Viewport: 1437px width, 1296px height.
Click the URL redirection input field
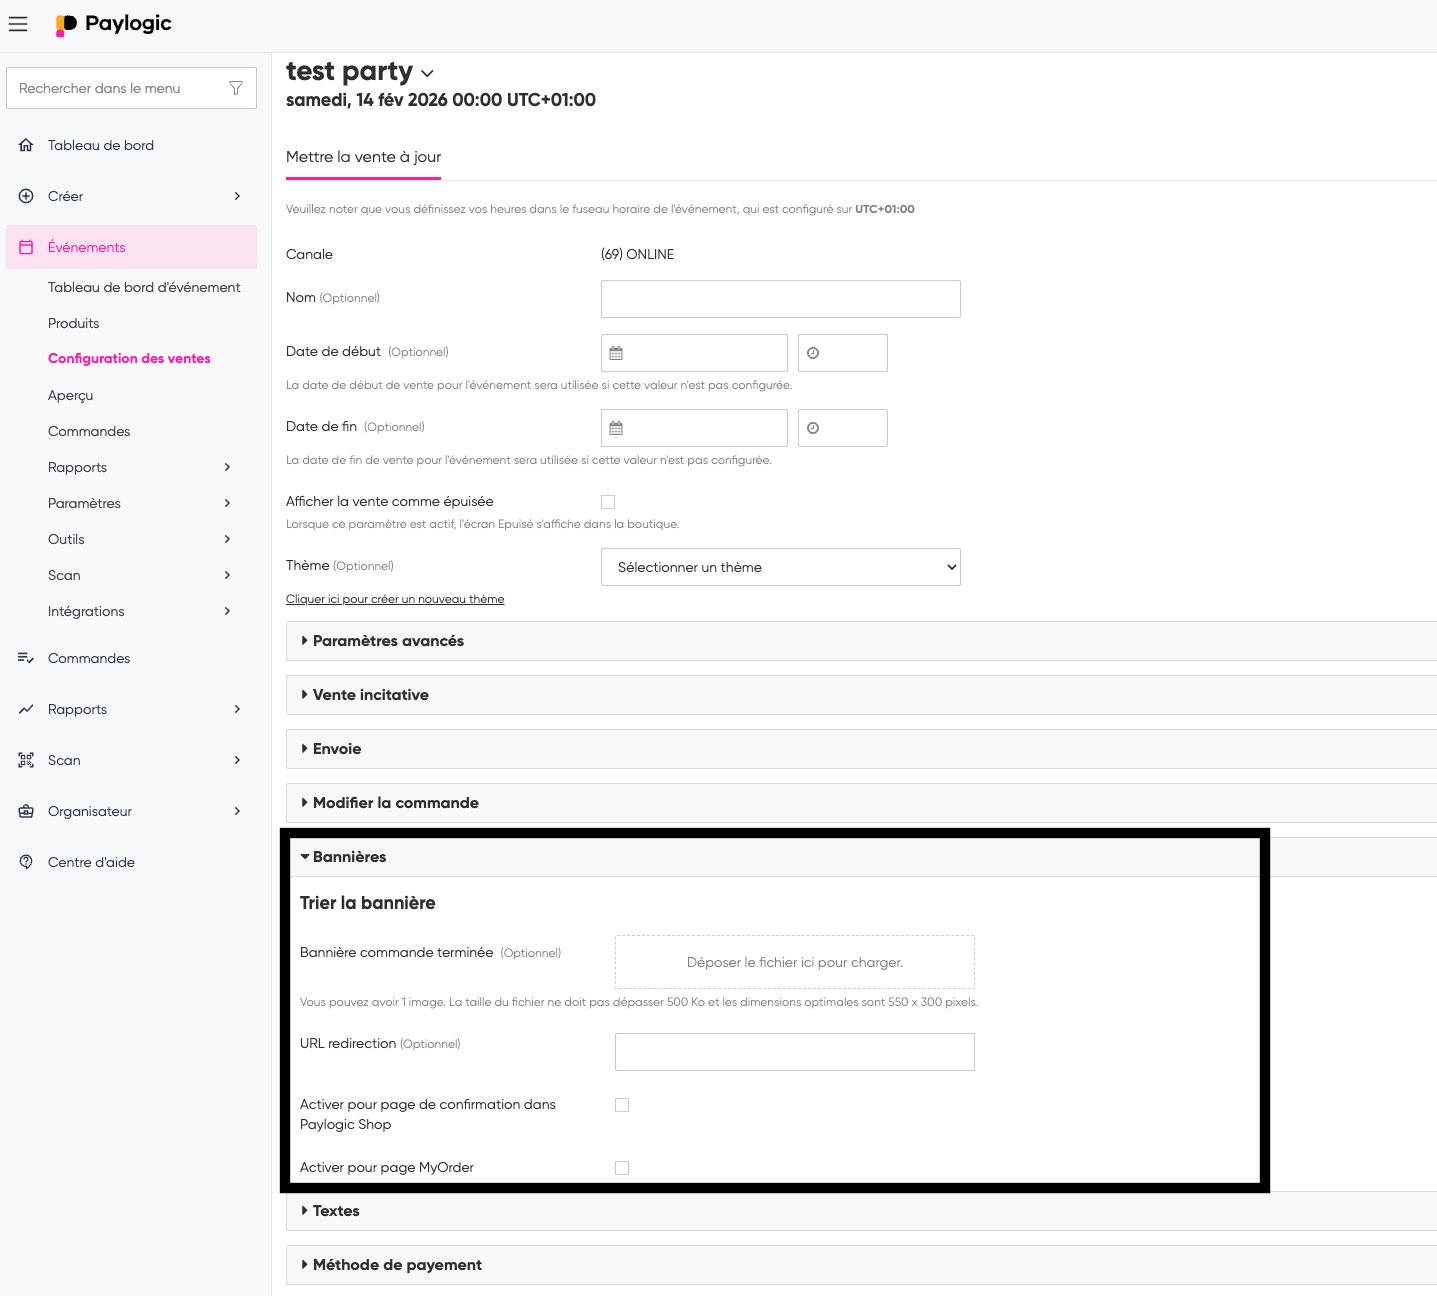(x=794, y=1052)
